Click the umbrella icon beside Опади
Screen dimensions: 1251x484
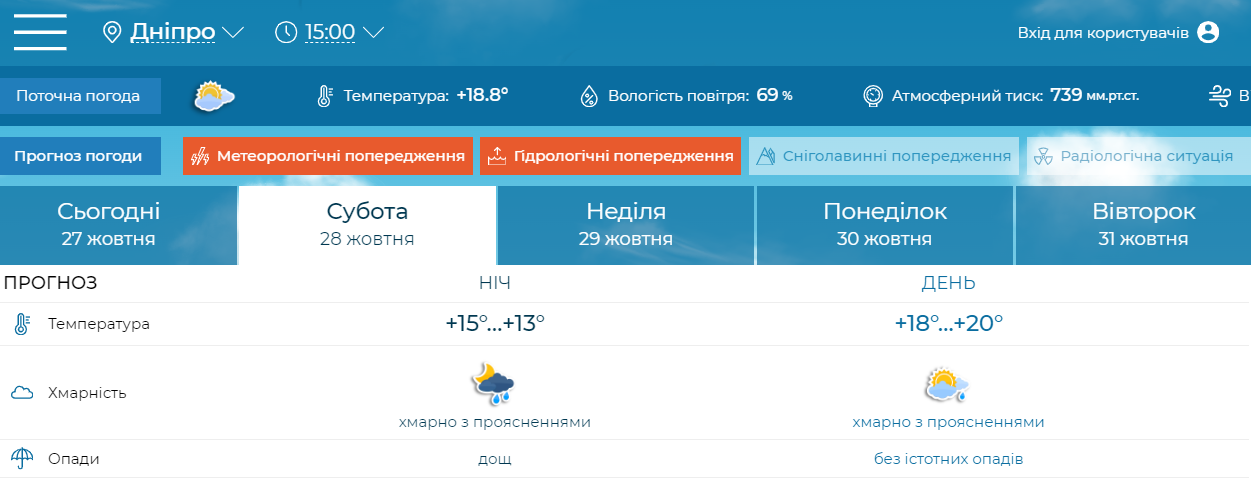(x=22, y=459)
